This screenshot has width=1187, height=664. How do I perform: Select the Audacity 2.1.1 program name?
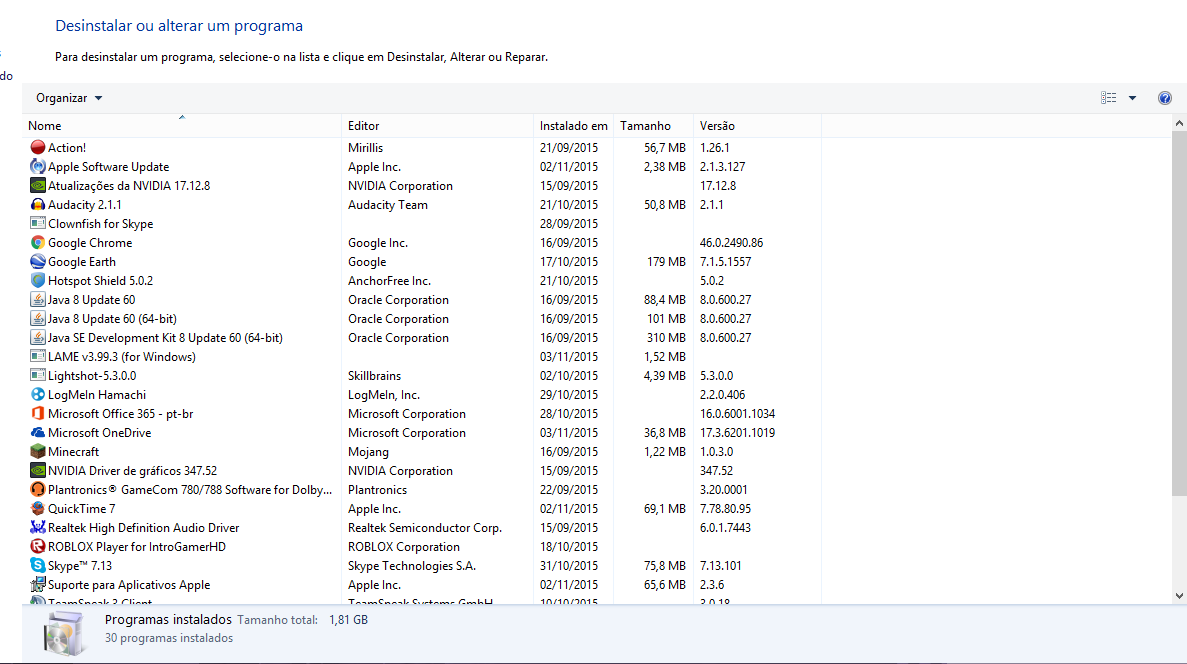click(85, 204)
